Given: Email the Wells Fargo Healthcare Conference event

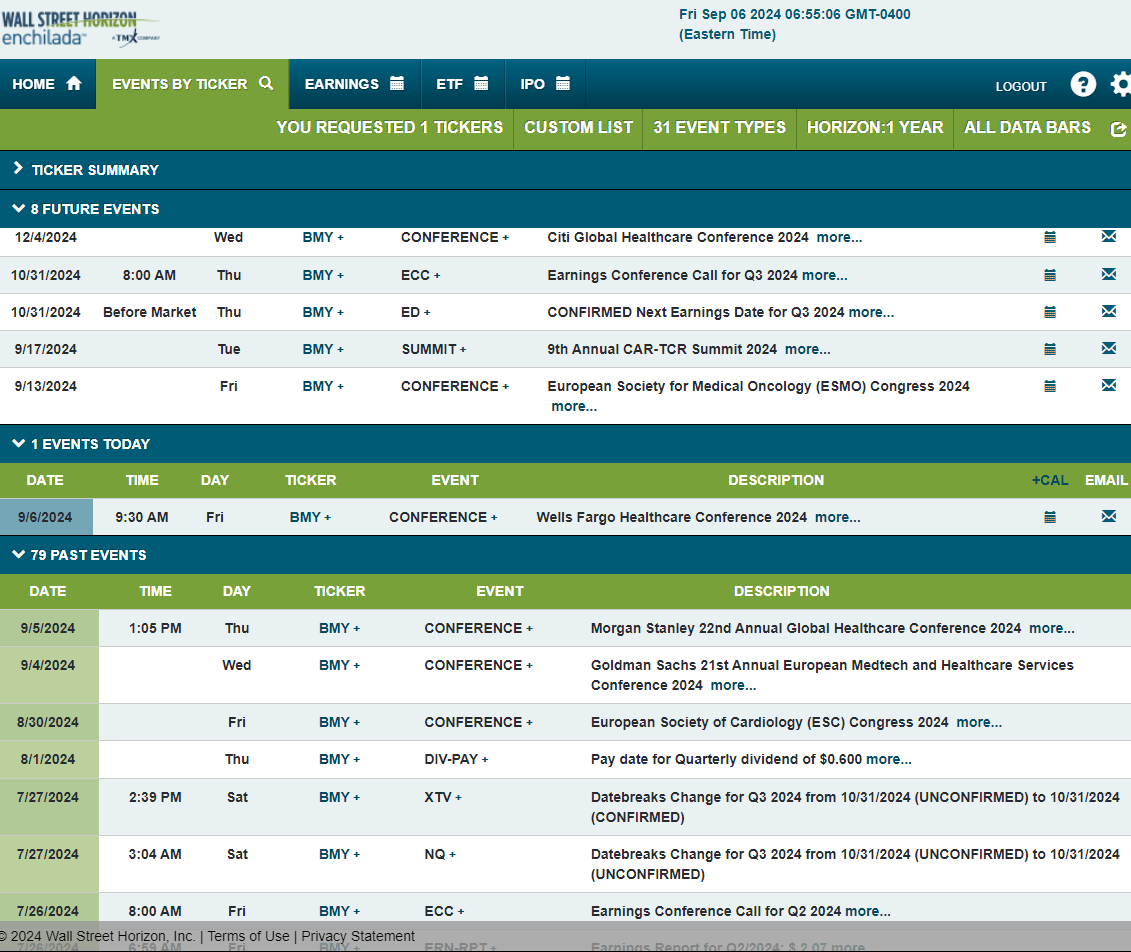Looking at the screenshot, I should coord(1109,516).
